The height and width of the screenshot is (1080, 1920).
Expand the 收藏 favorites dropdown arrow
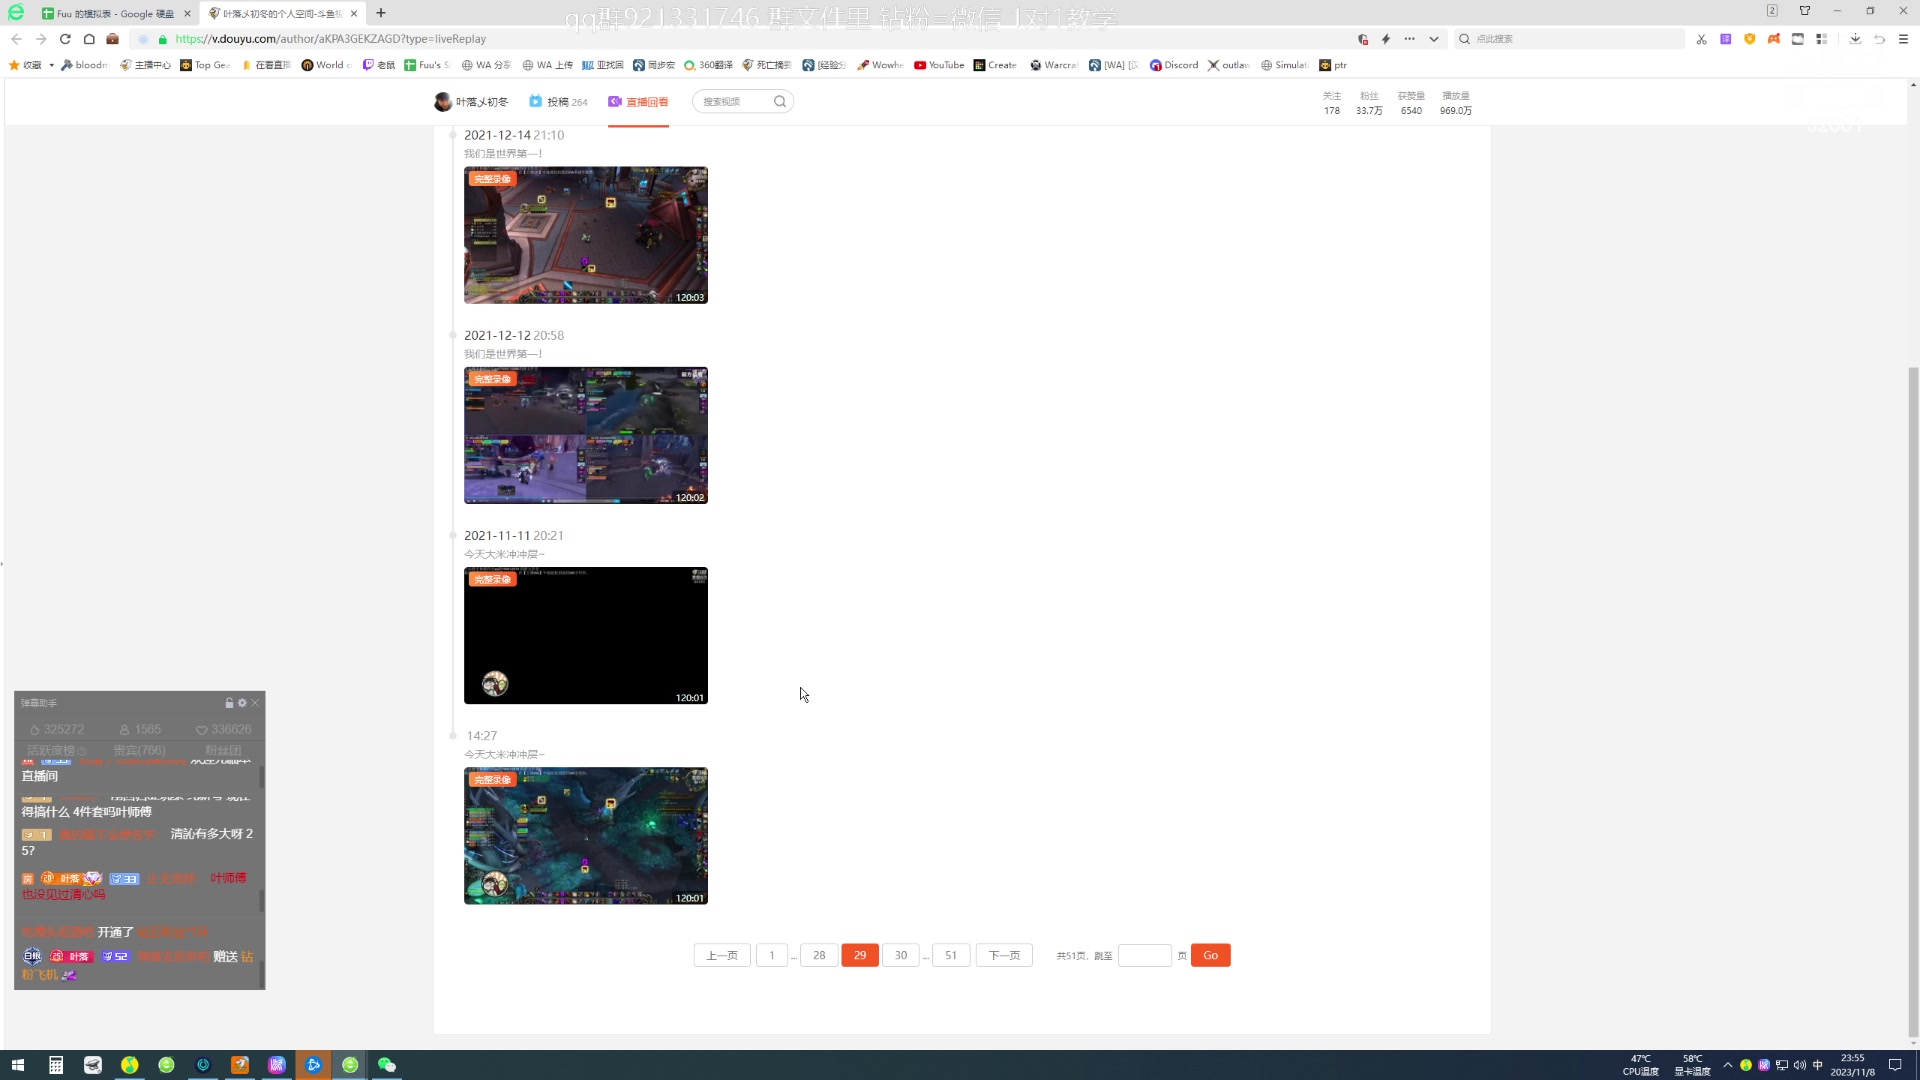pos(51,65)
